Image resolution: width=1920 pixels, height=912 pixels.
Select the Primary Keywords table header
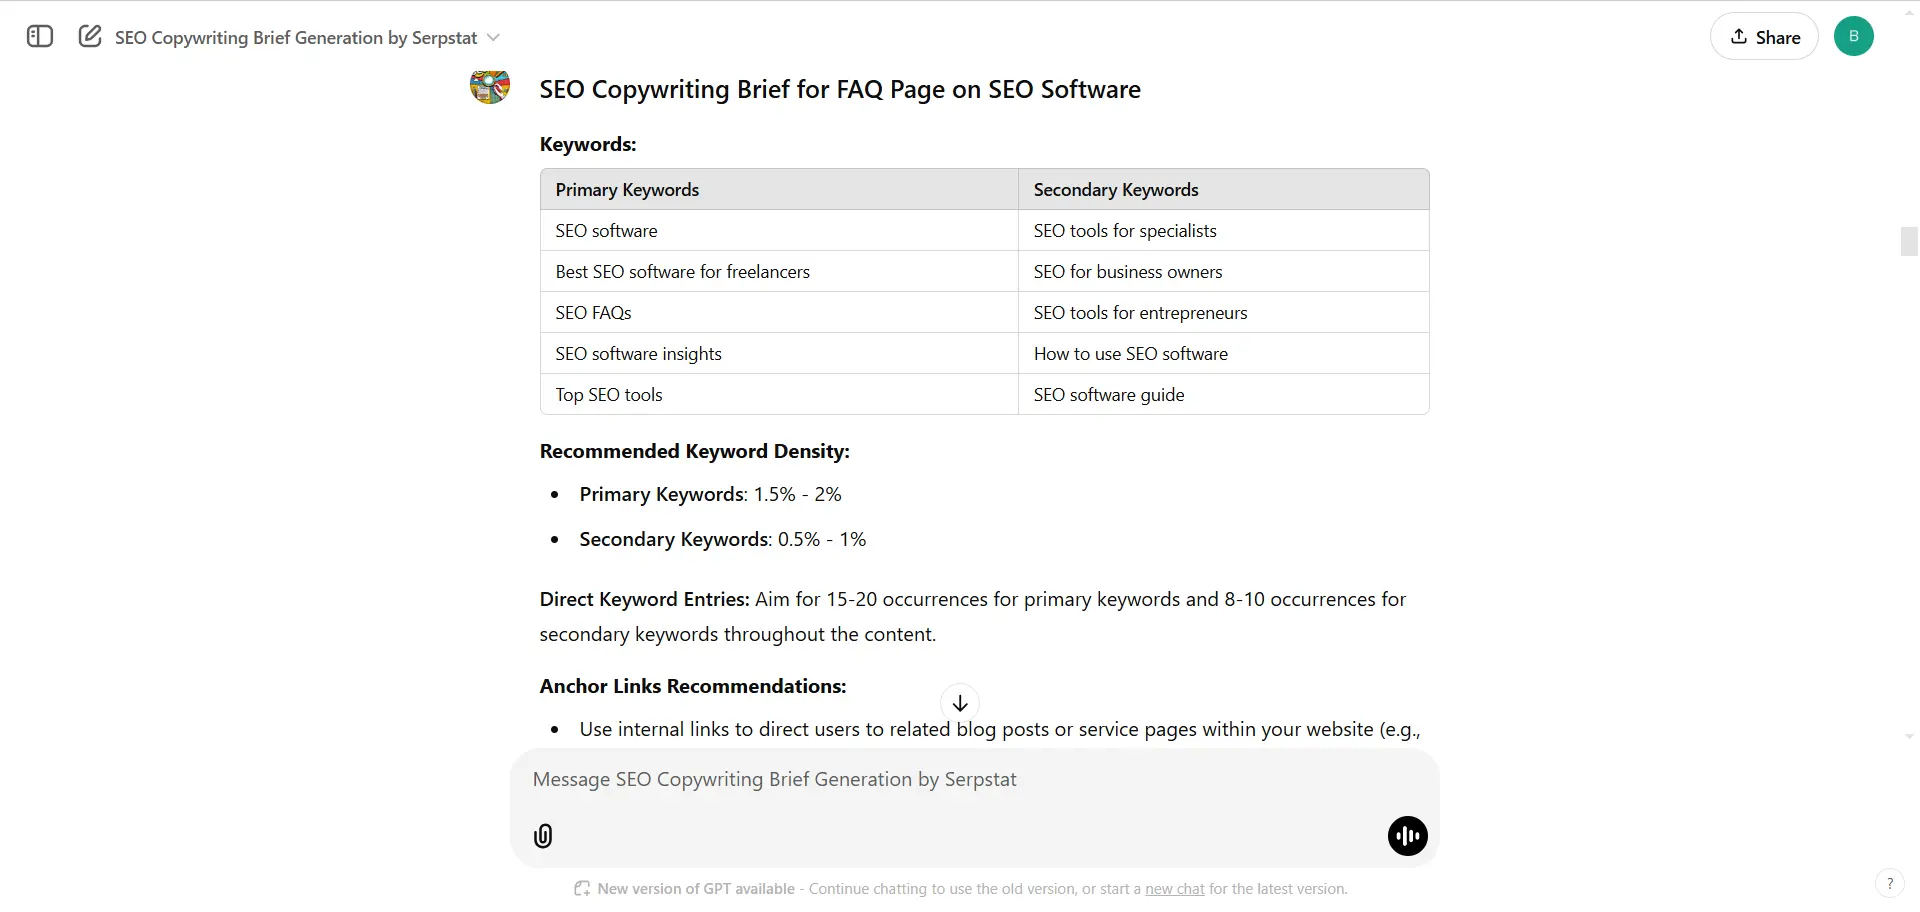pyautogui.click(x=627, y=189)
